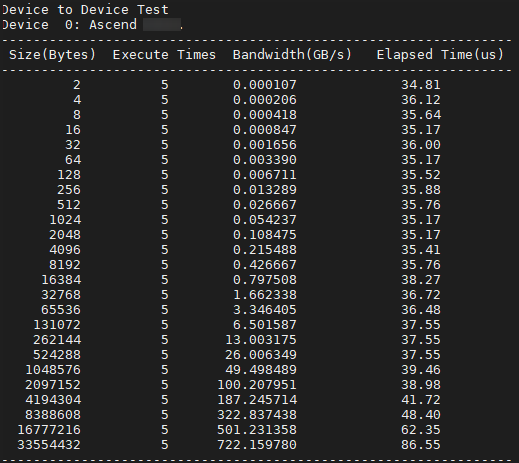Click the 'Elapsed Time(us)' column header

(x=440, y=55)
